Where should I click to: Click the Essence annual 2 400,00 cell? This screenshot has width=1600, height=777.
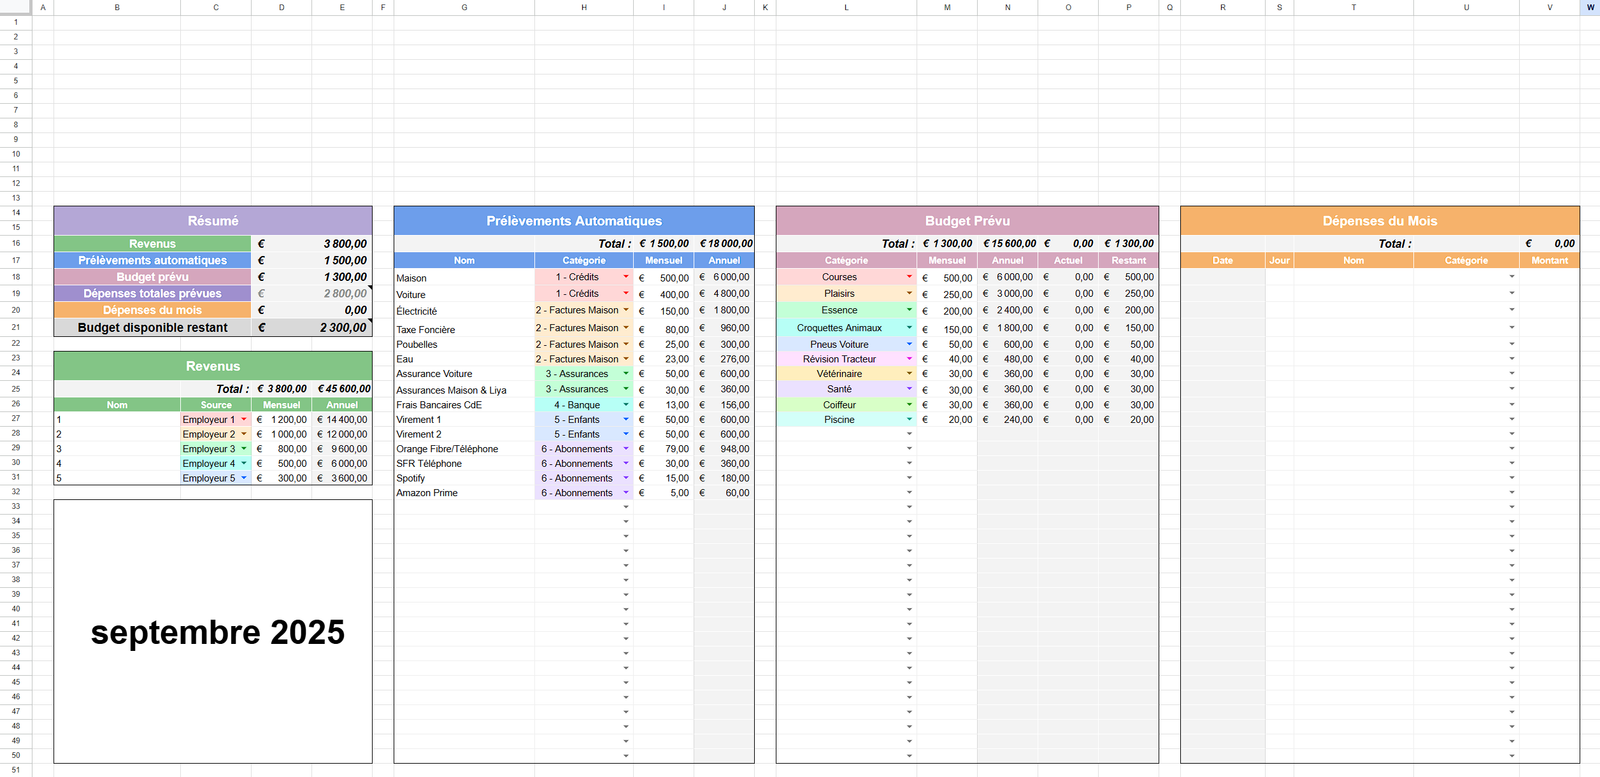coord(1007,311)
